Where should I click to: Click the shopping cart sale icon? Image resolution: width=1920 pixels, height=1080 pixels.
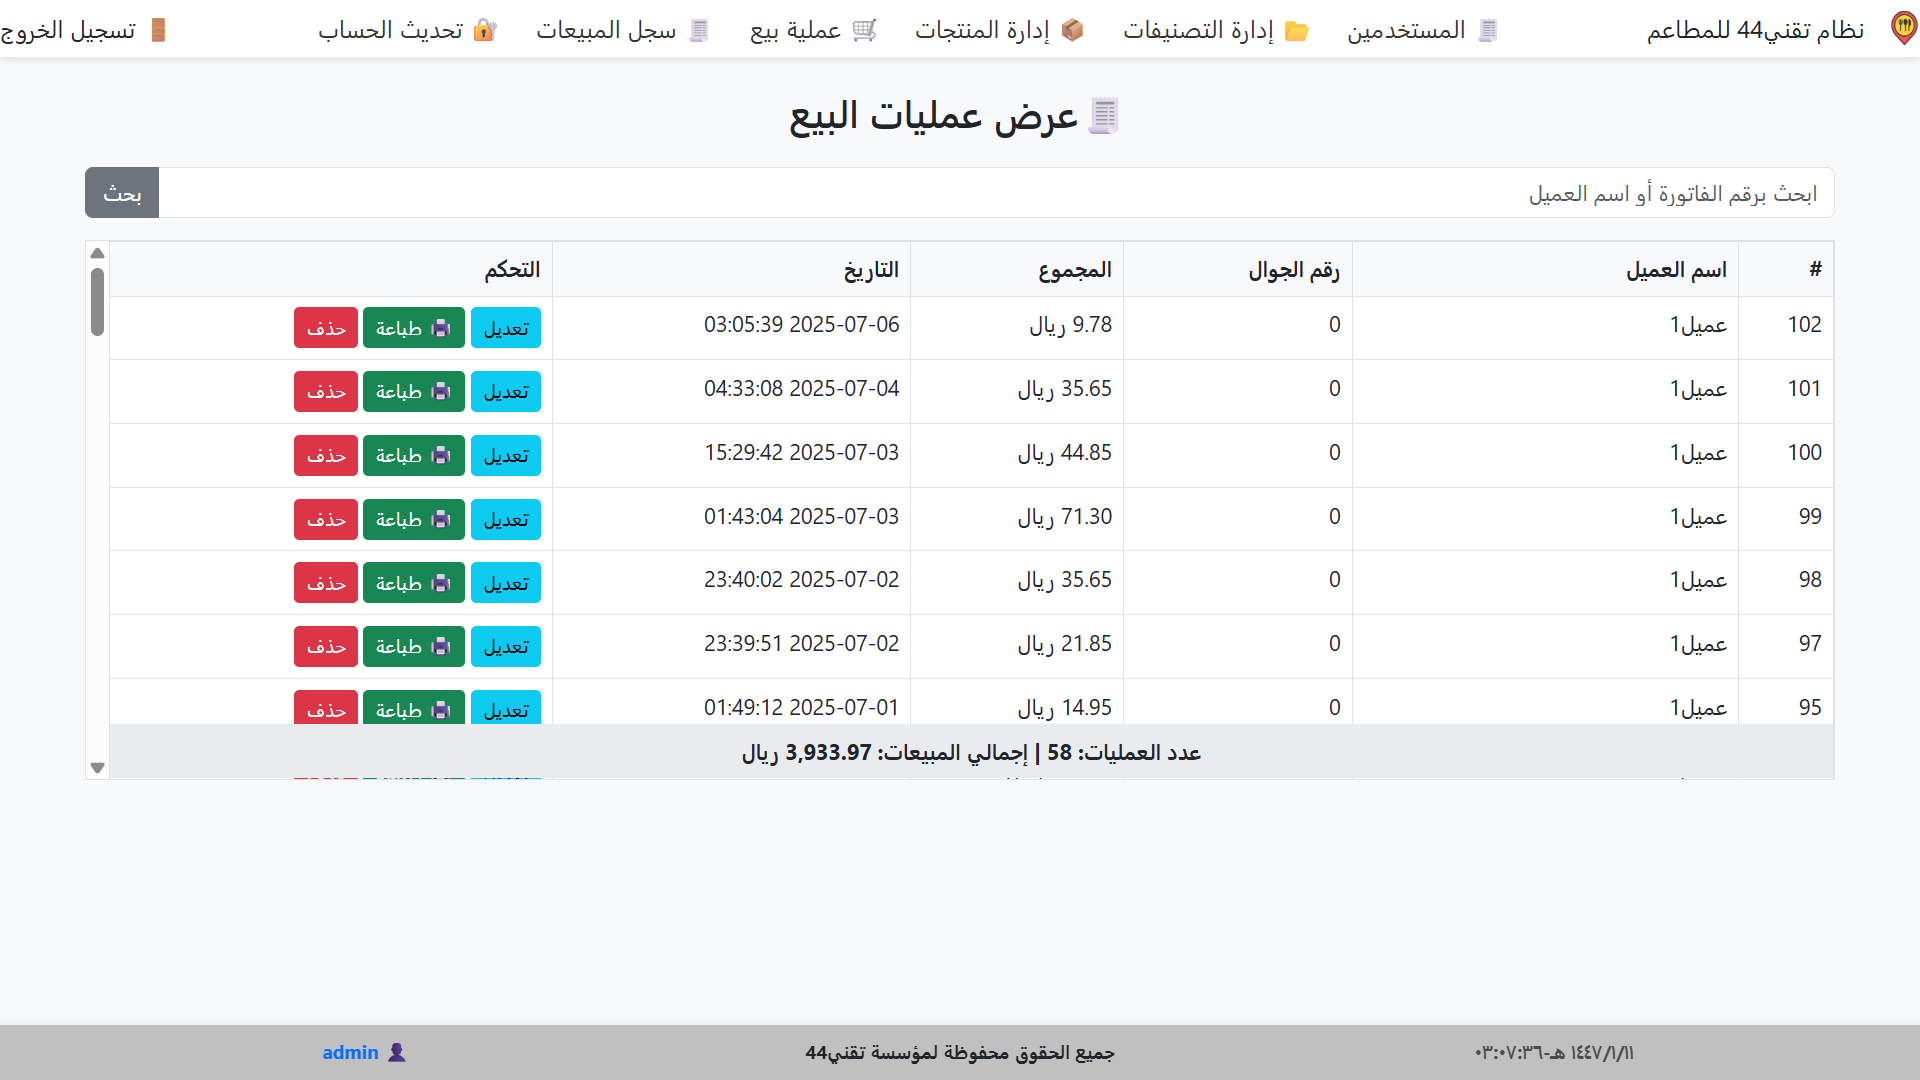[x=865, y=30]
